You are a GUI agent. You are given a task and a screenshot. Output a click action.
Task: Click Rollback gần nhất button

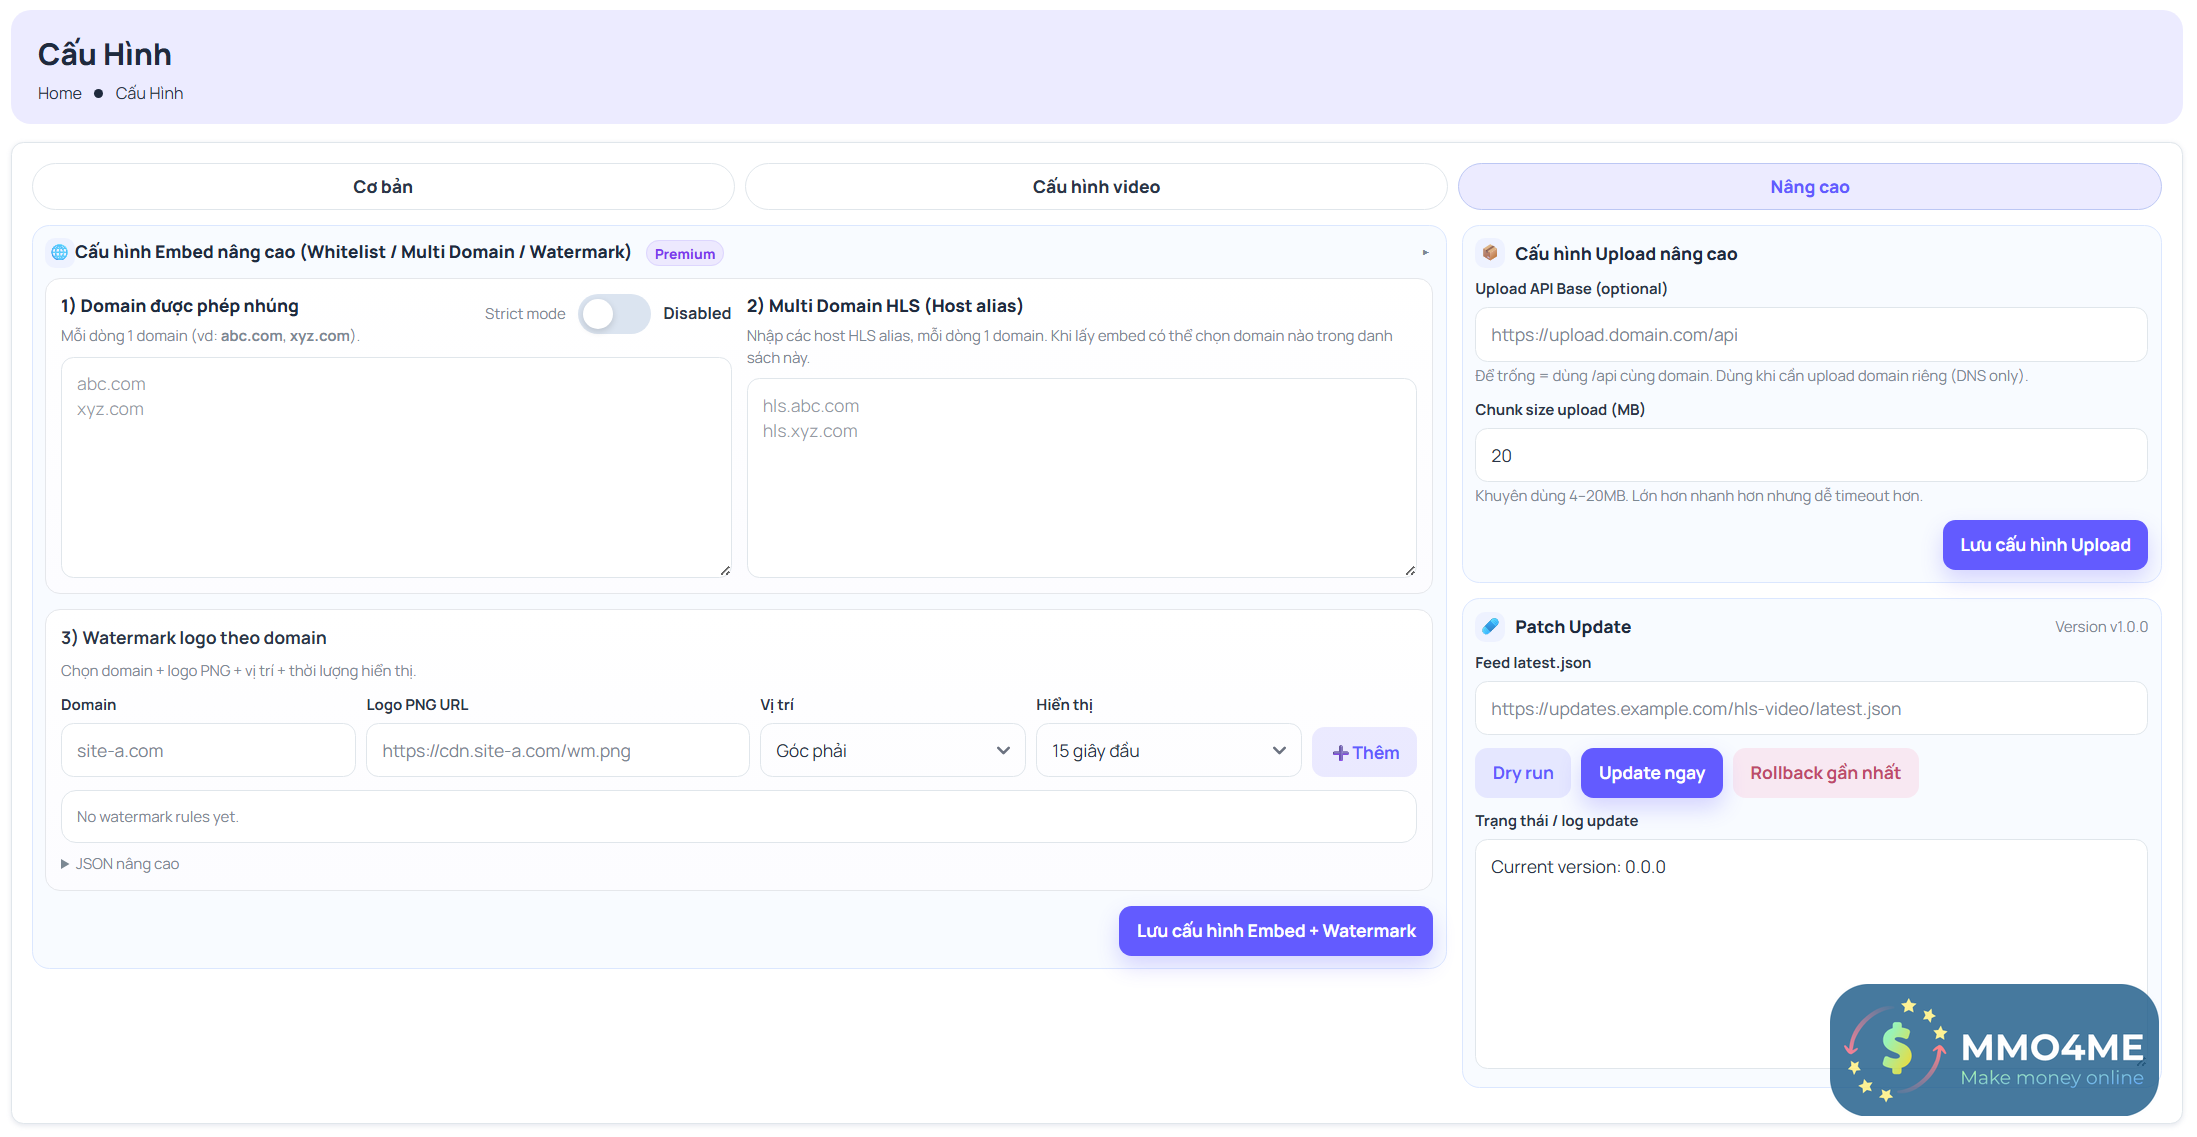click(x=1825, y=773)
